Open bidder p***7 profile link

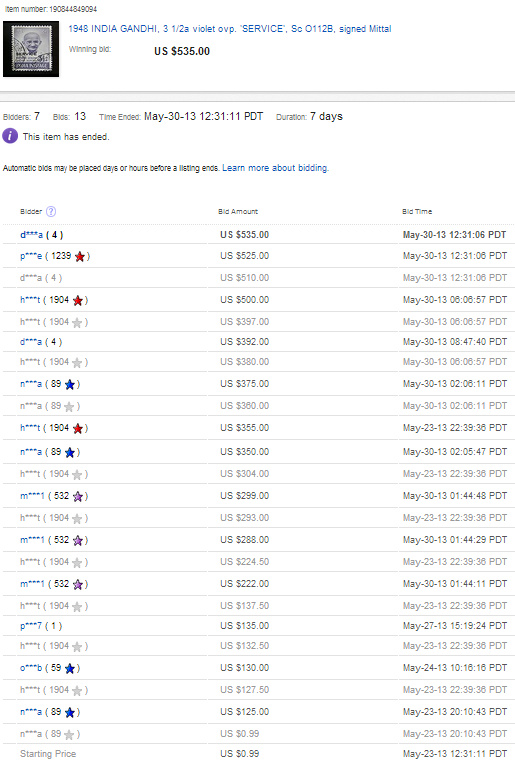pos(31,626)
